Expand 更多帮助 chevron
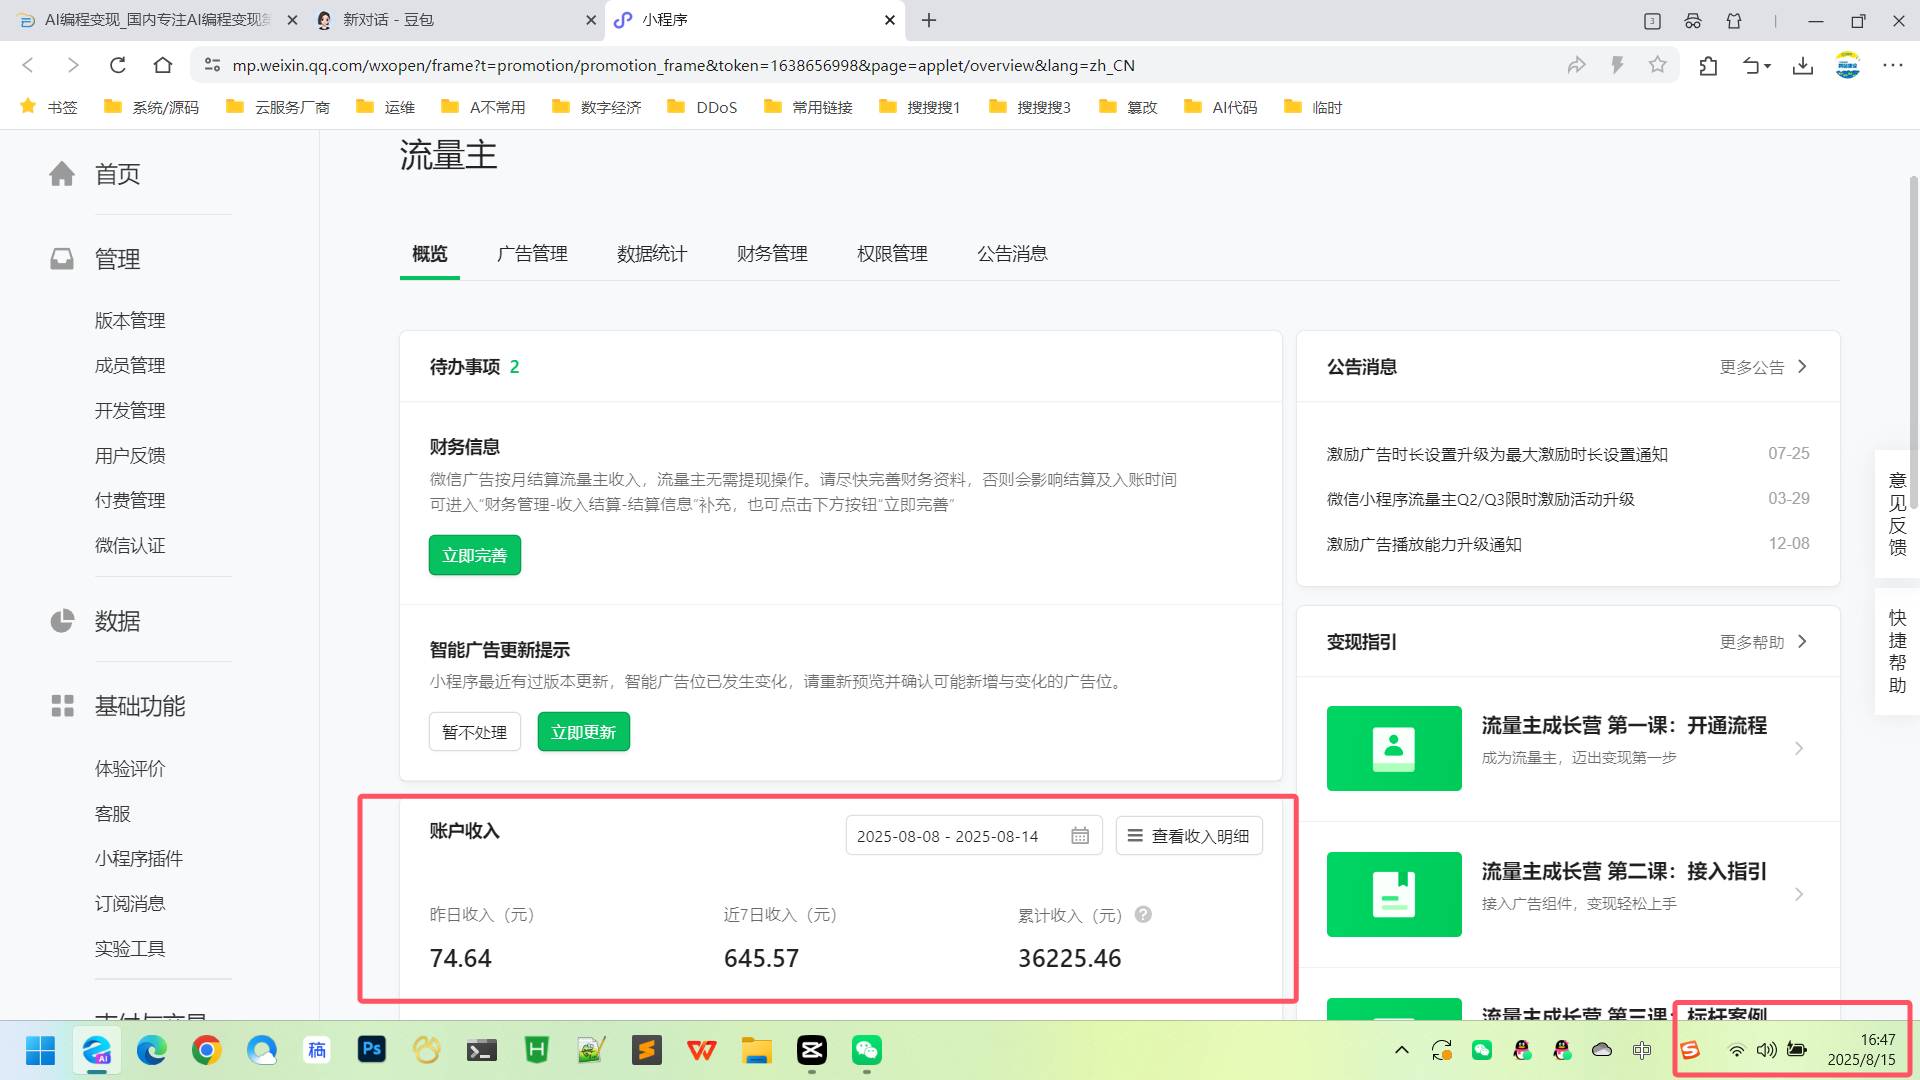This screenshot has width=1920, height=1080. point(1802,642)
